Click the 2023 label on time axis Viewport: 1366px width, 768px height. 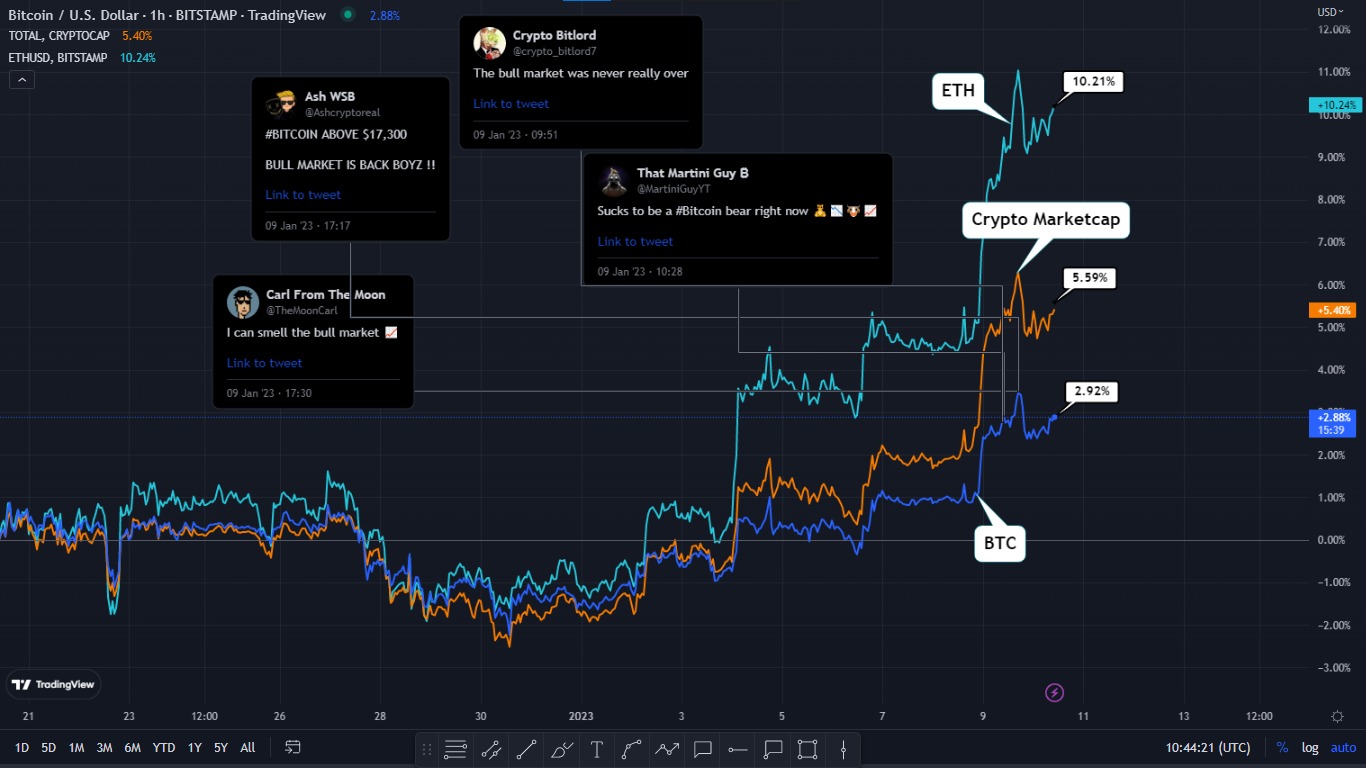tap(580, 716)
